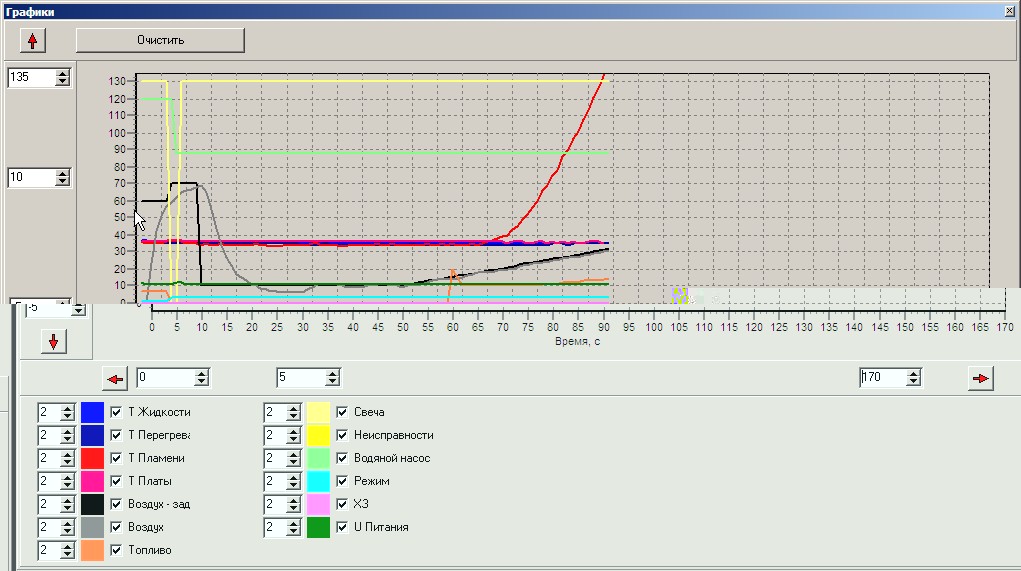Image resolution: width=1021 pixels, height=571 pixels.
Task: Adjust the line width spinner for Т Пламени
Action: coord(67,458)
